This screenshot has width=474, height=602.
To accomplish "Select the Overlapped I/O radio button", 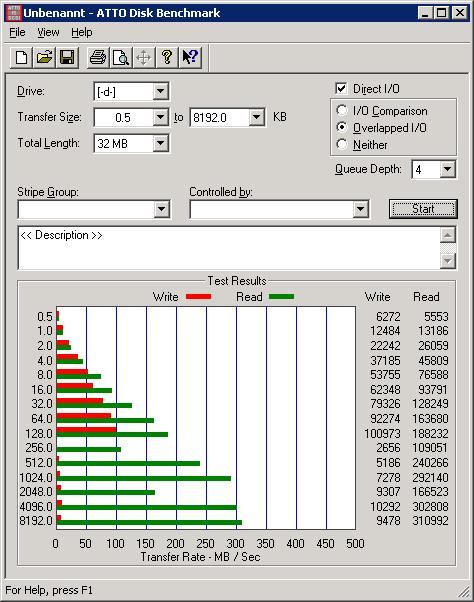I will coord(342,127).
